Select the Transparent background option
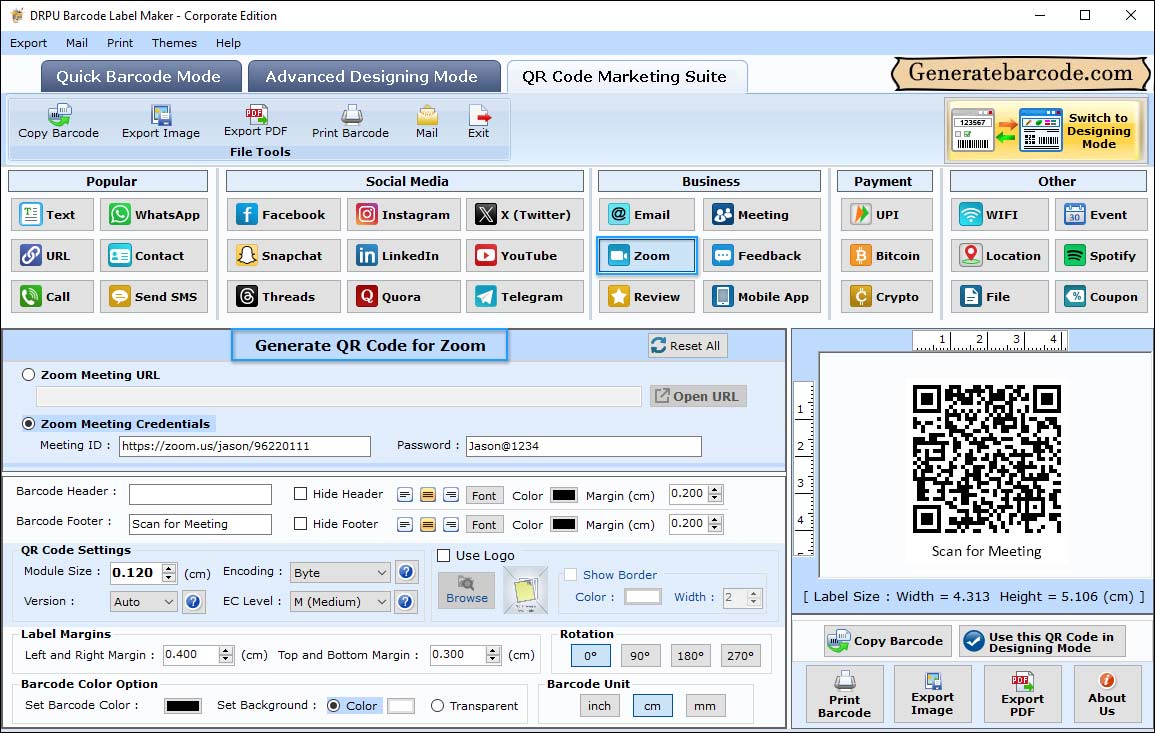This screenshot has height=733, width=1155. coord(438,706)
